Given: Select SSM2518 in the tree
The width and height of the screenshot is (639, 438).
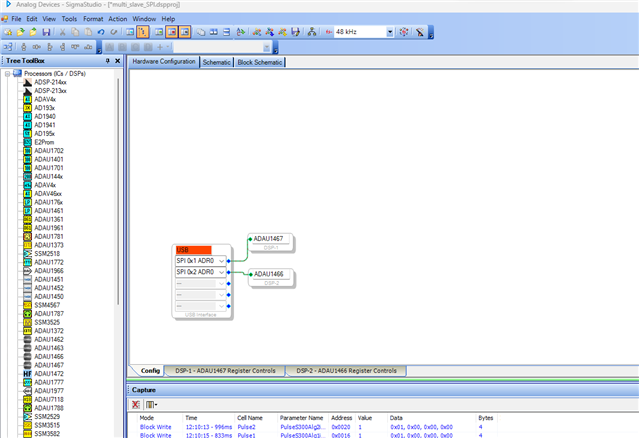Looking at the screenshot, I should (x=47, y=253).
